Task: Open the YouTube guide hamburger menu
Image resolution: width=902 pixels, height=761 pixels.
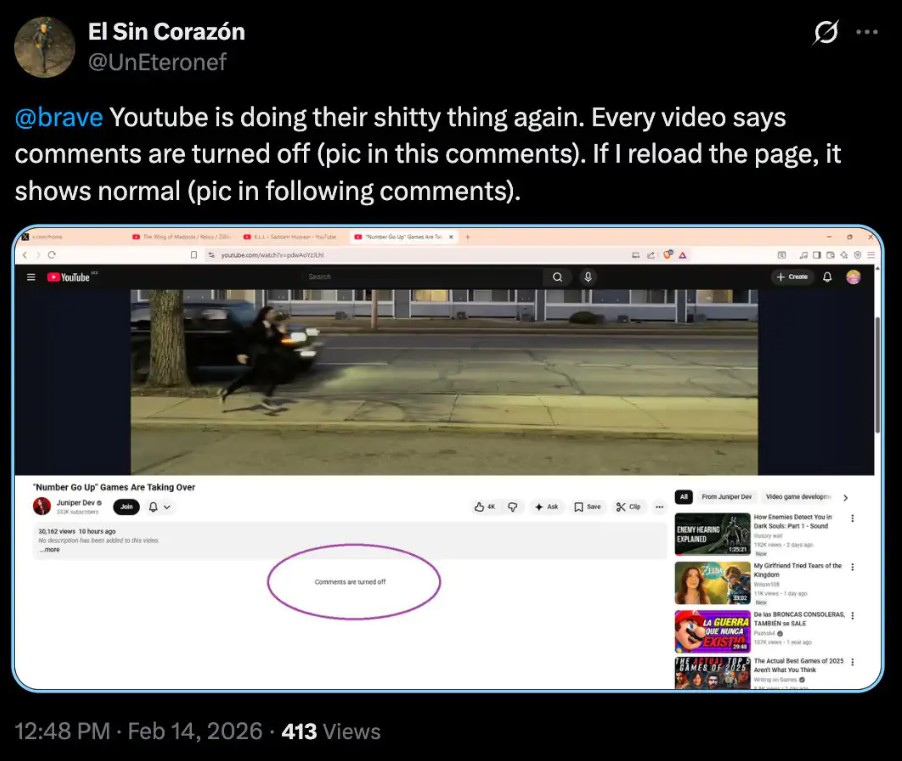Action: [31, 277]
